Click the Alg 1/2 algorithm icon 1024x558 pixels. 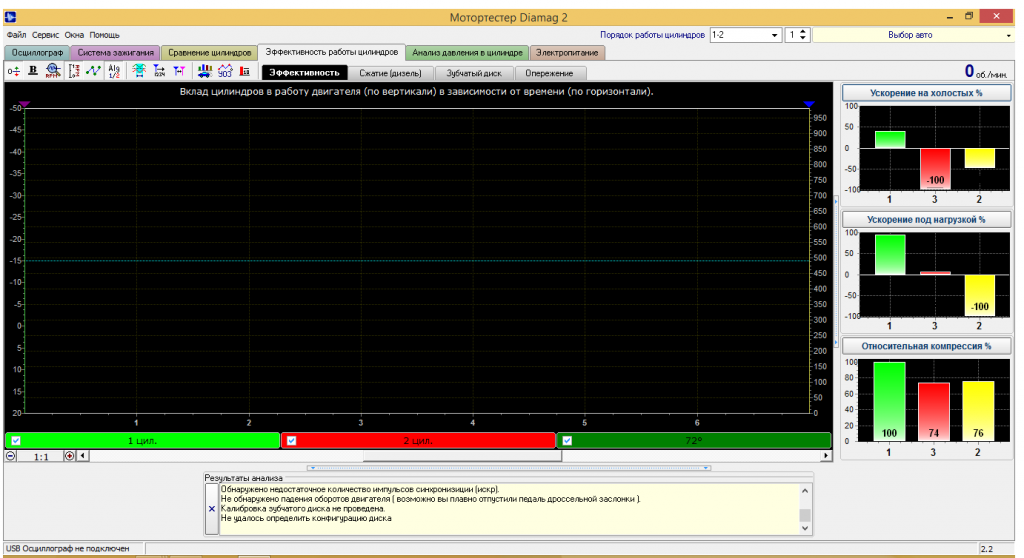[x=114, y=71]
